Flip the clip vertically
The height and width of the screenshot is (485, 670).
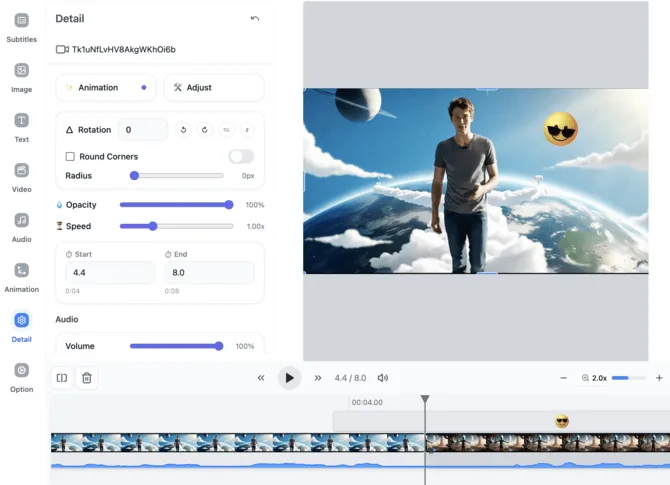point(247,130)
